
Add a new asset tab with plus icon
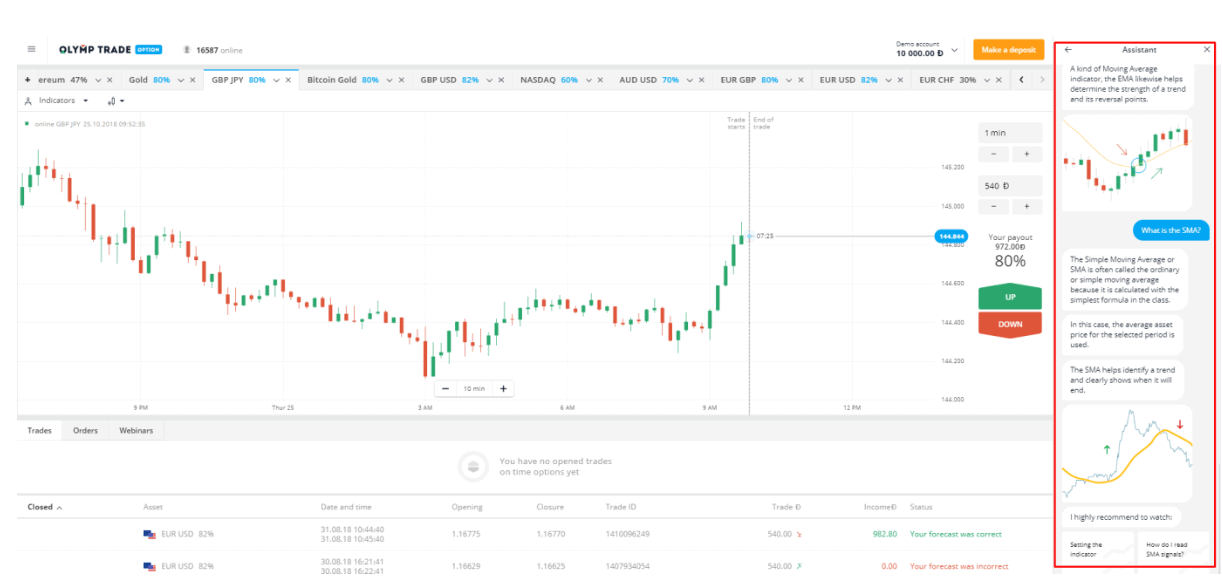pos(27,79)
